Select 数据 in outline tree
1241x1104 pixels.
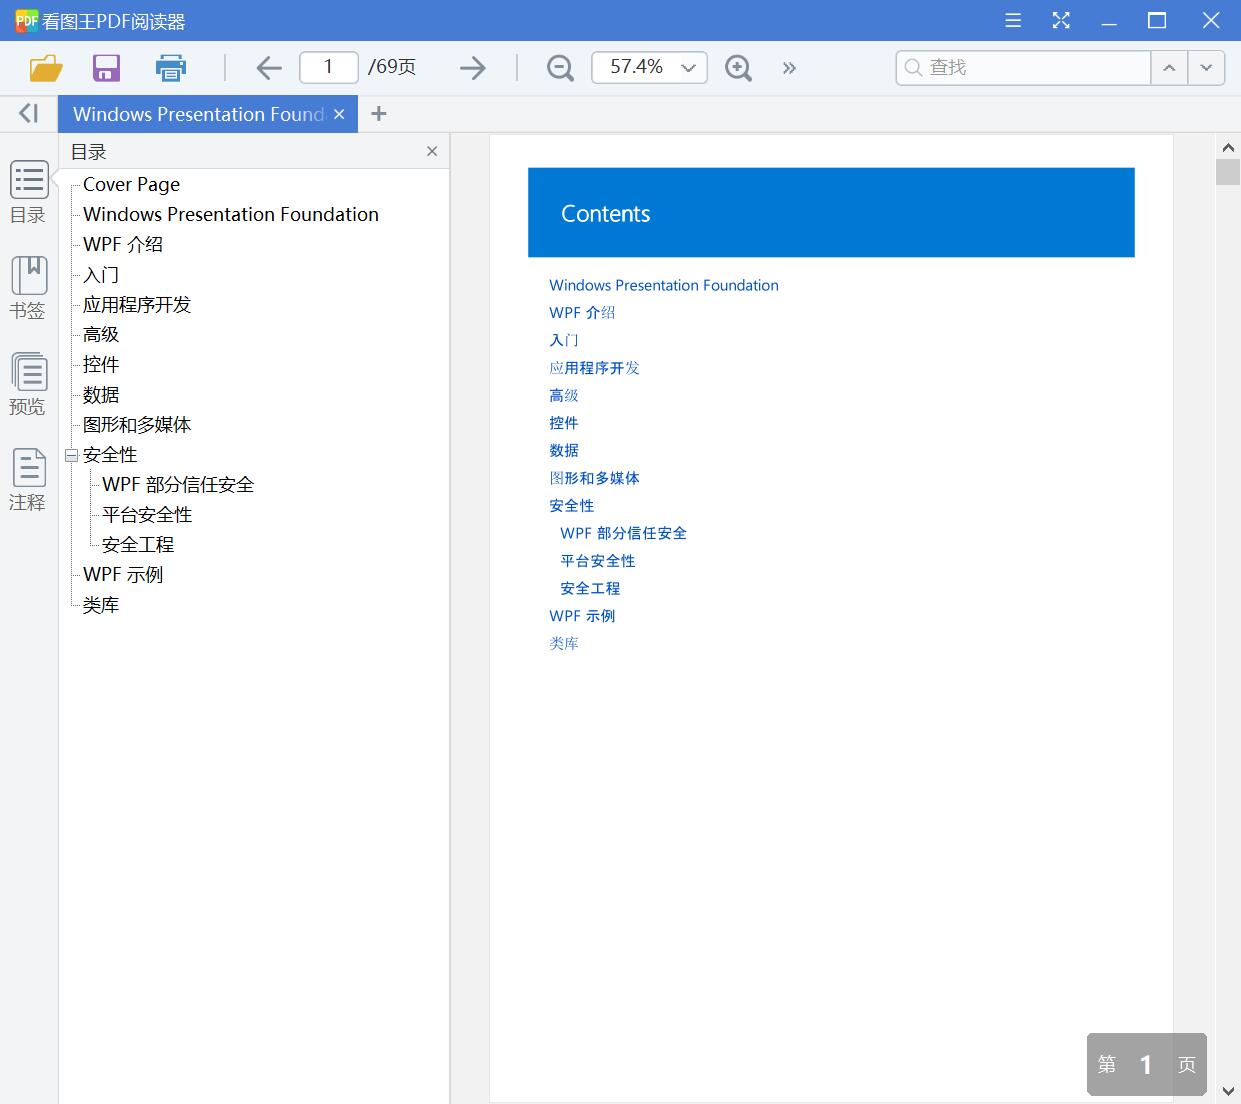tap(101, 394)
